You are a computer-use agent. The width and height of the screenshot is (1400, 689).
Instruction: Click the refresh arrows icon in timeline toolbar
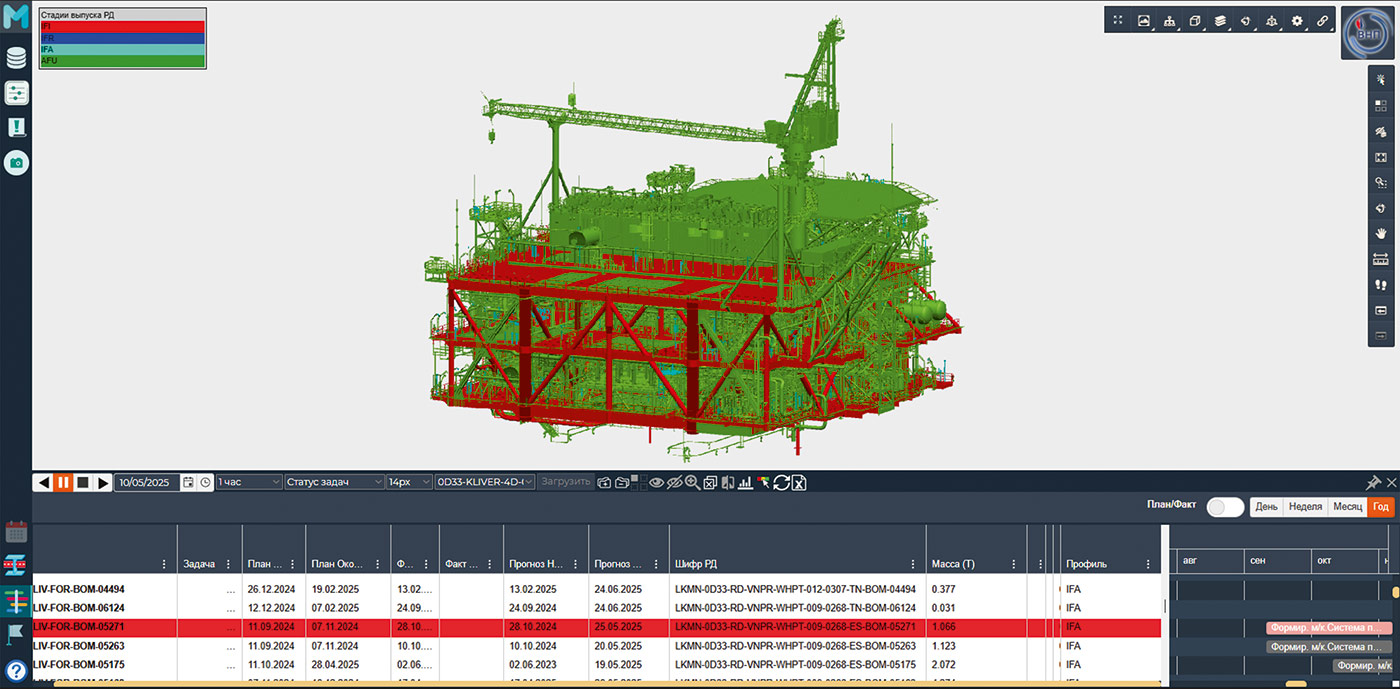781,482
